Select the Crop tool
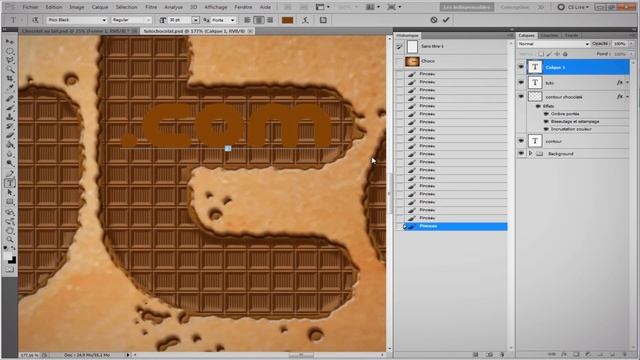The image size is (640, 360). click(9, 78)
